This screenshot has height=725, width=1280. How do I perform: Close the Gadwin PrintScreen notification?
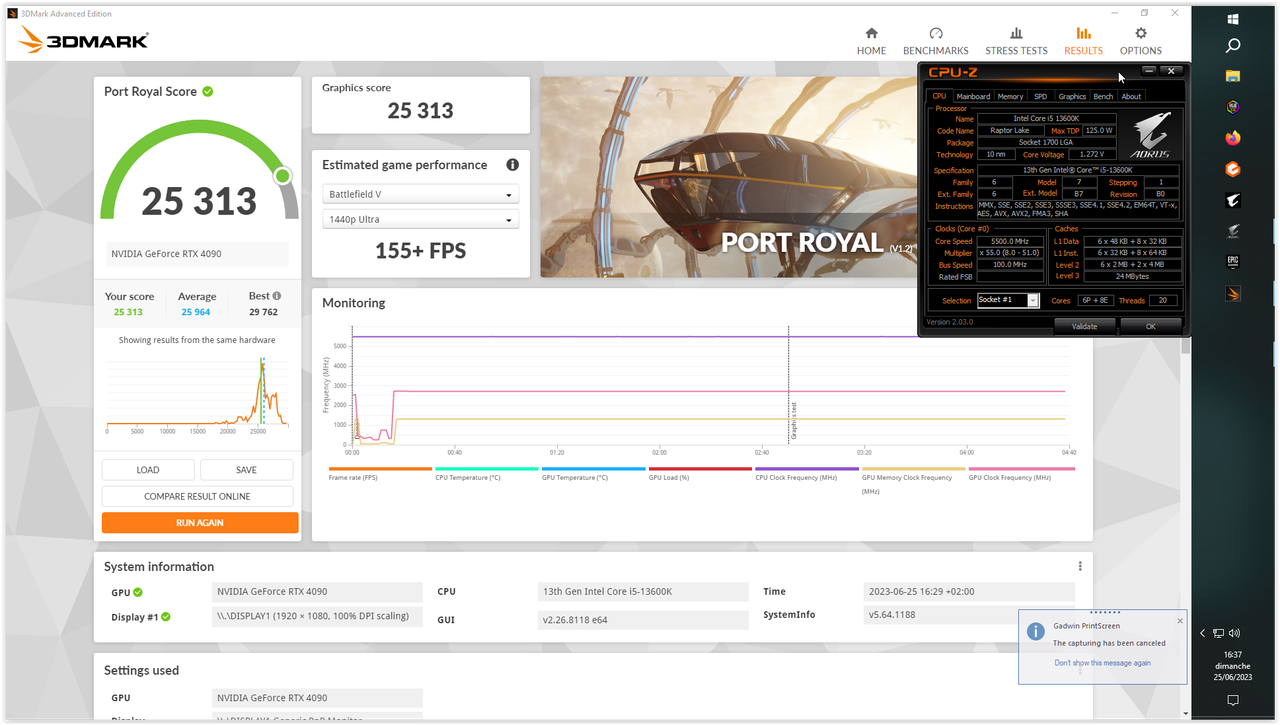pos(1179,621)
